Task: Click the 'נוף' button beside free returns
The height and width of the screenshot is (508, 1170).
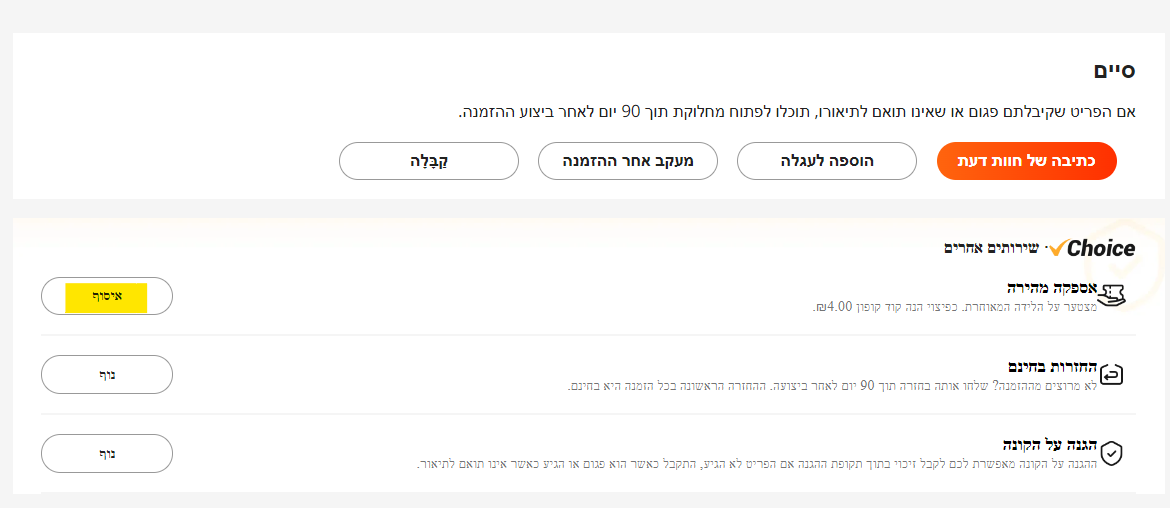Action: [107, 374]
